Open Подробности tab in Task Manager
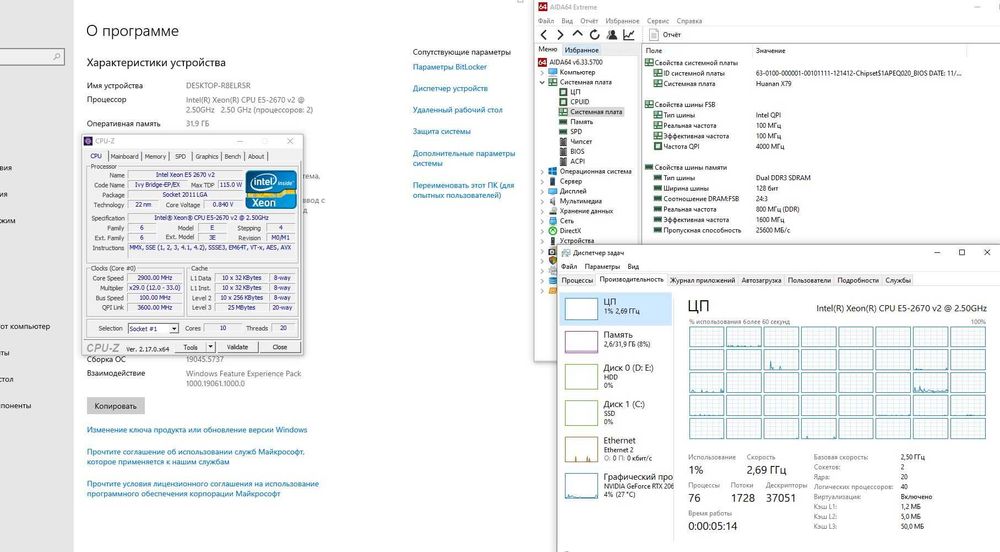The width and height of the screenshot is (1000, 552). [858, 280]
